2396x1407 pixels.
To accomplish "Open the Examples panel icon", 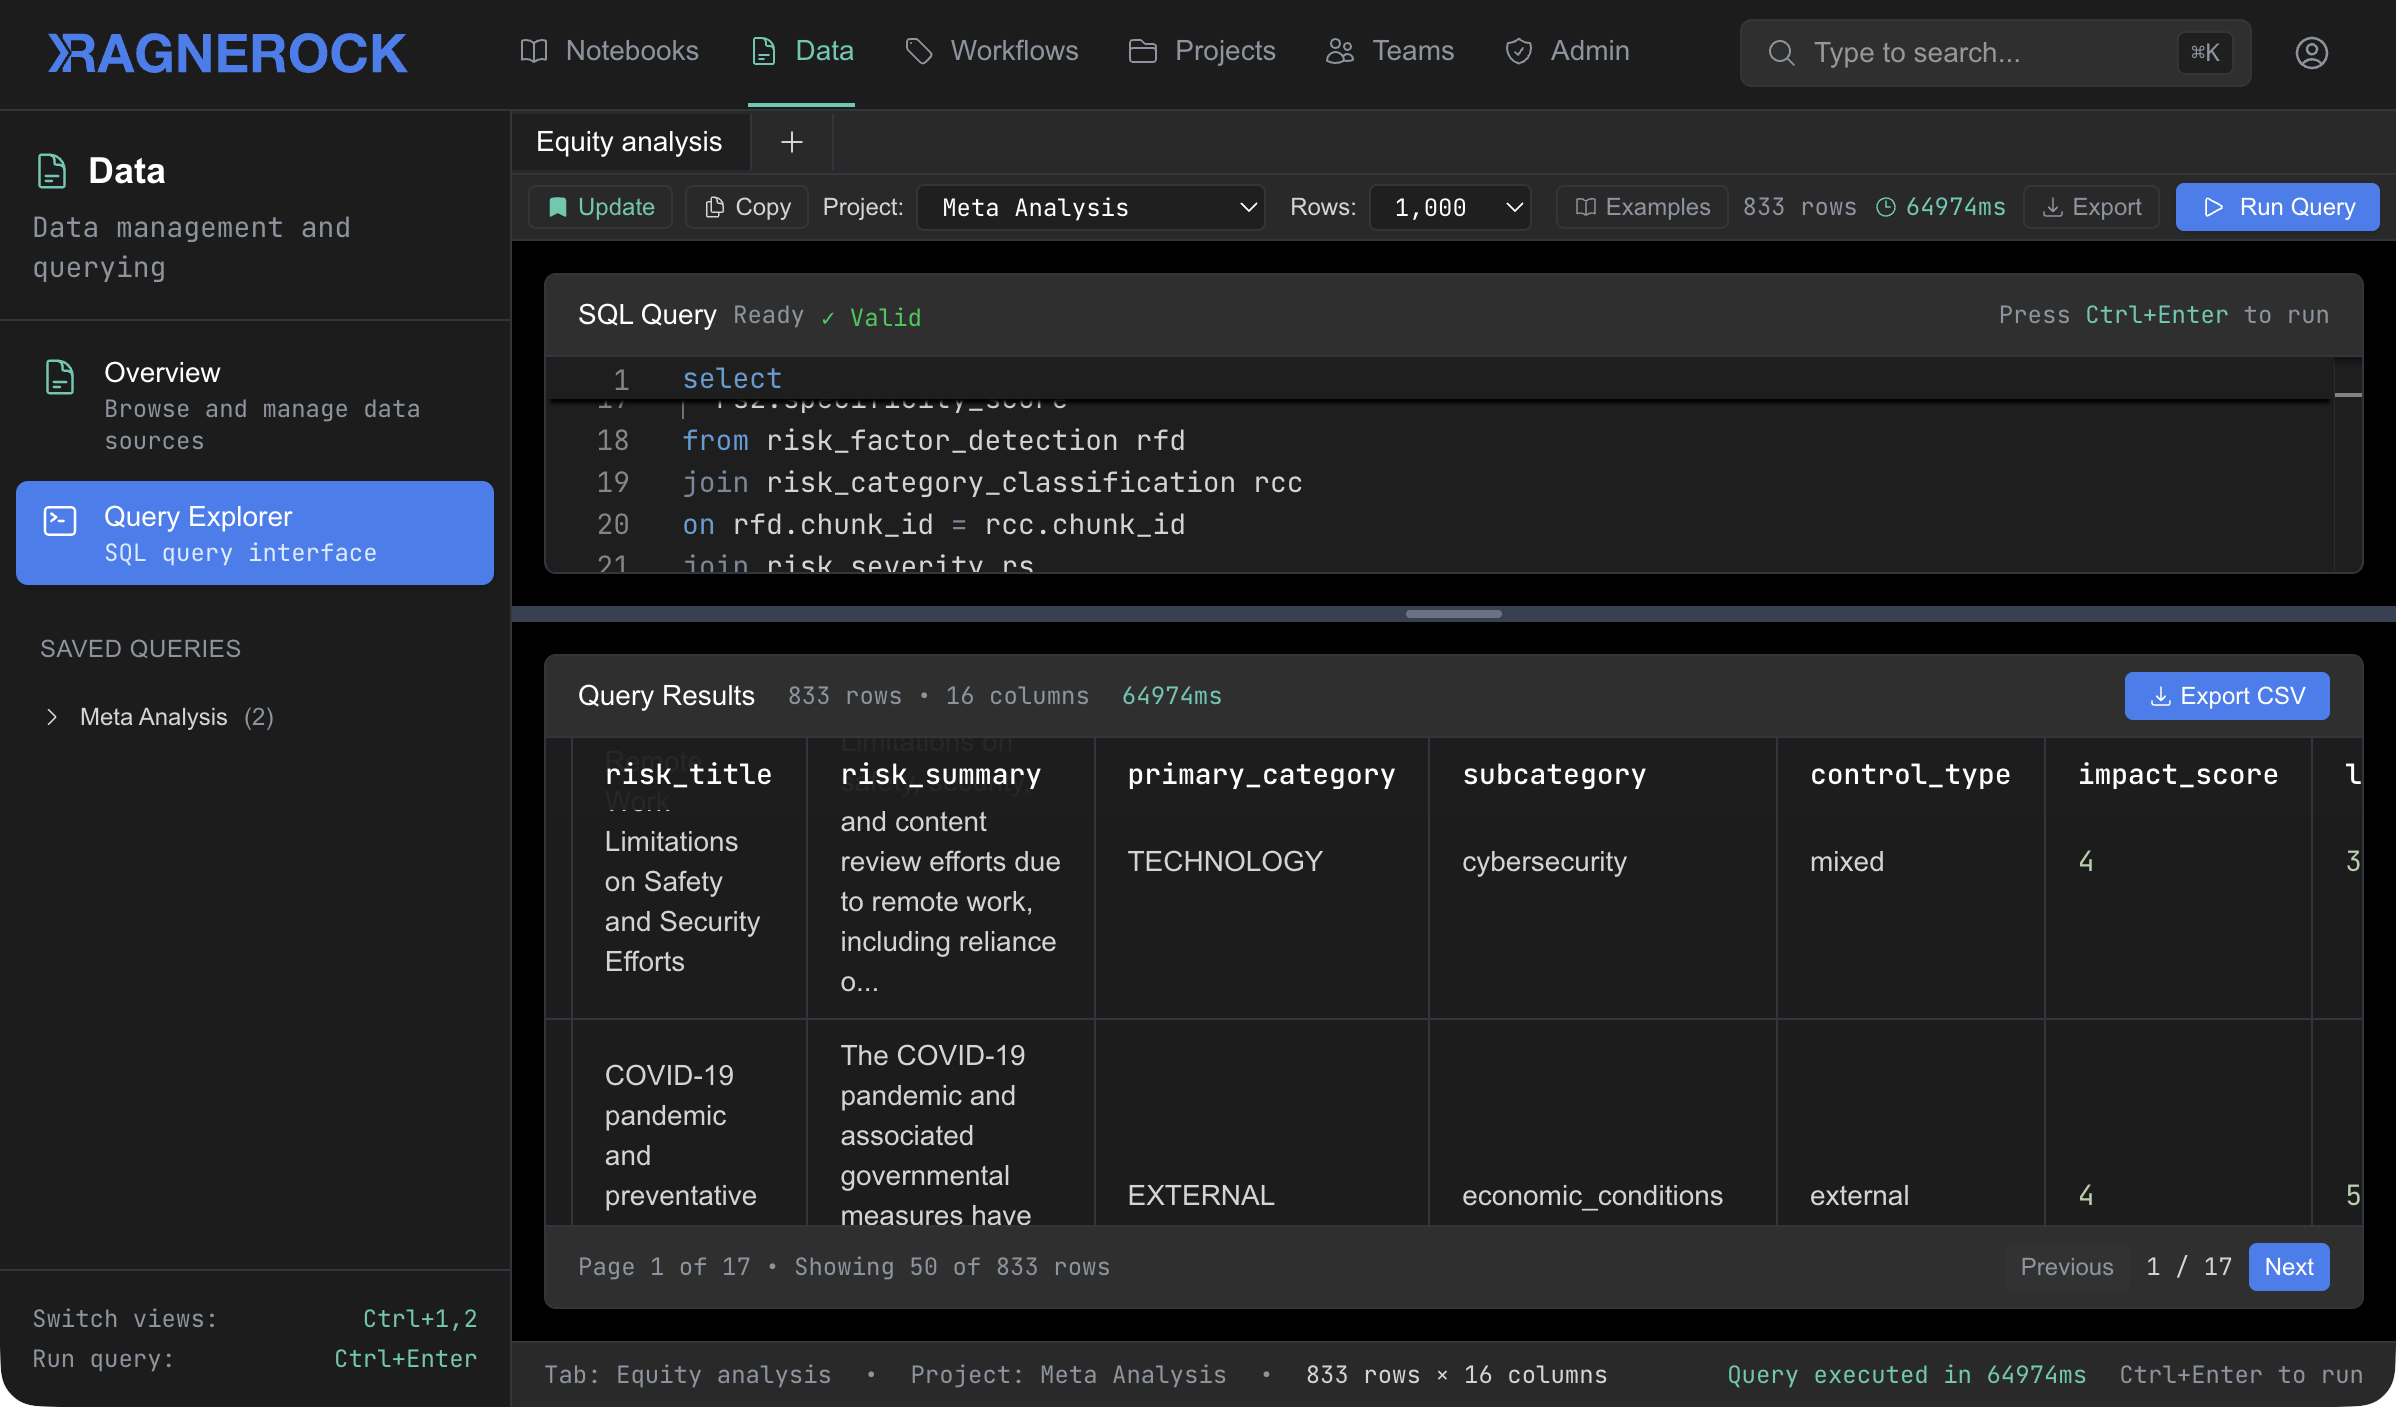I will (1587, 207).
